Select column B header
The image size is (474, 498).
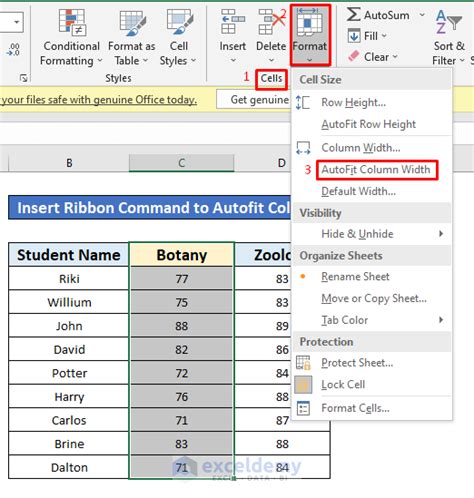tap(69, 163)
